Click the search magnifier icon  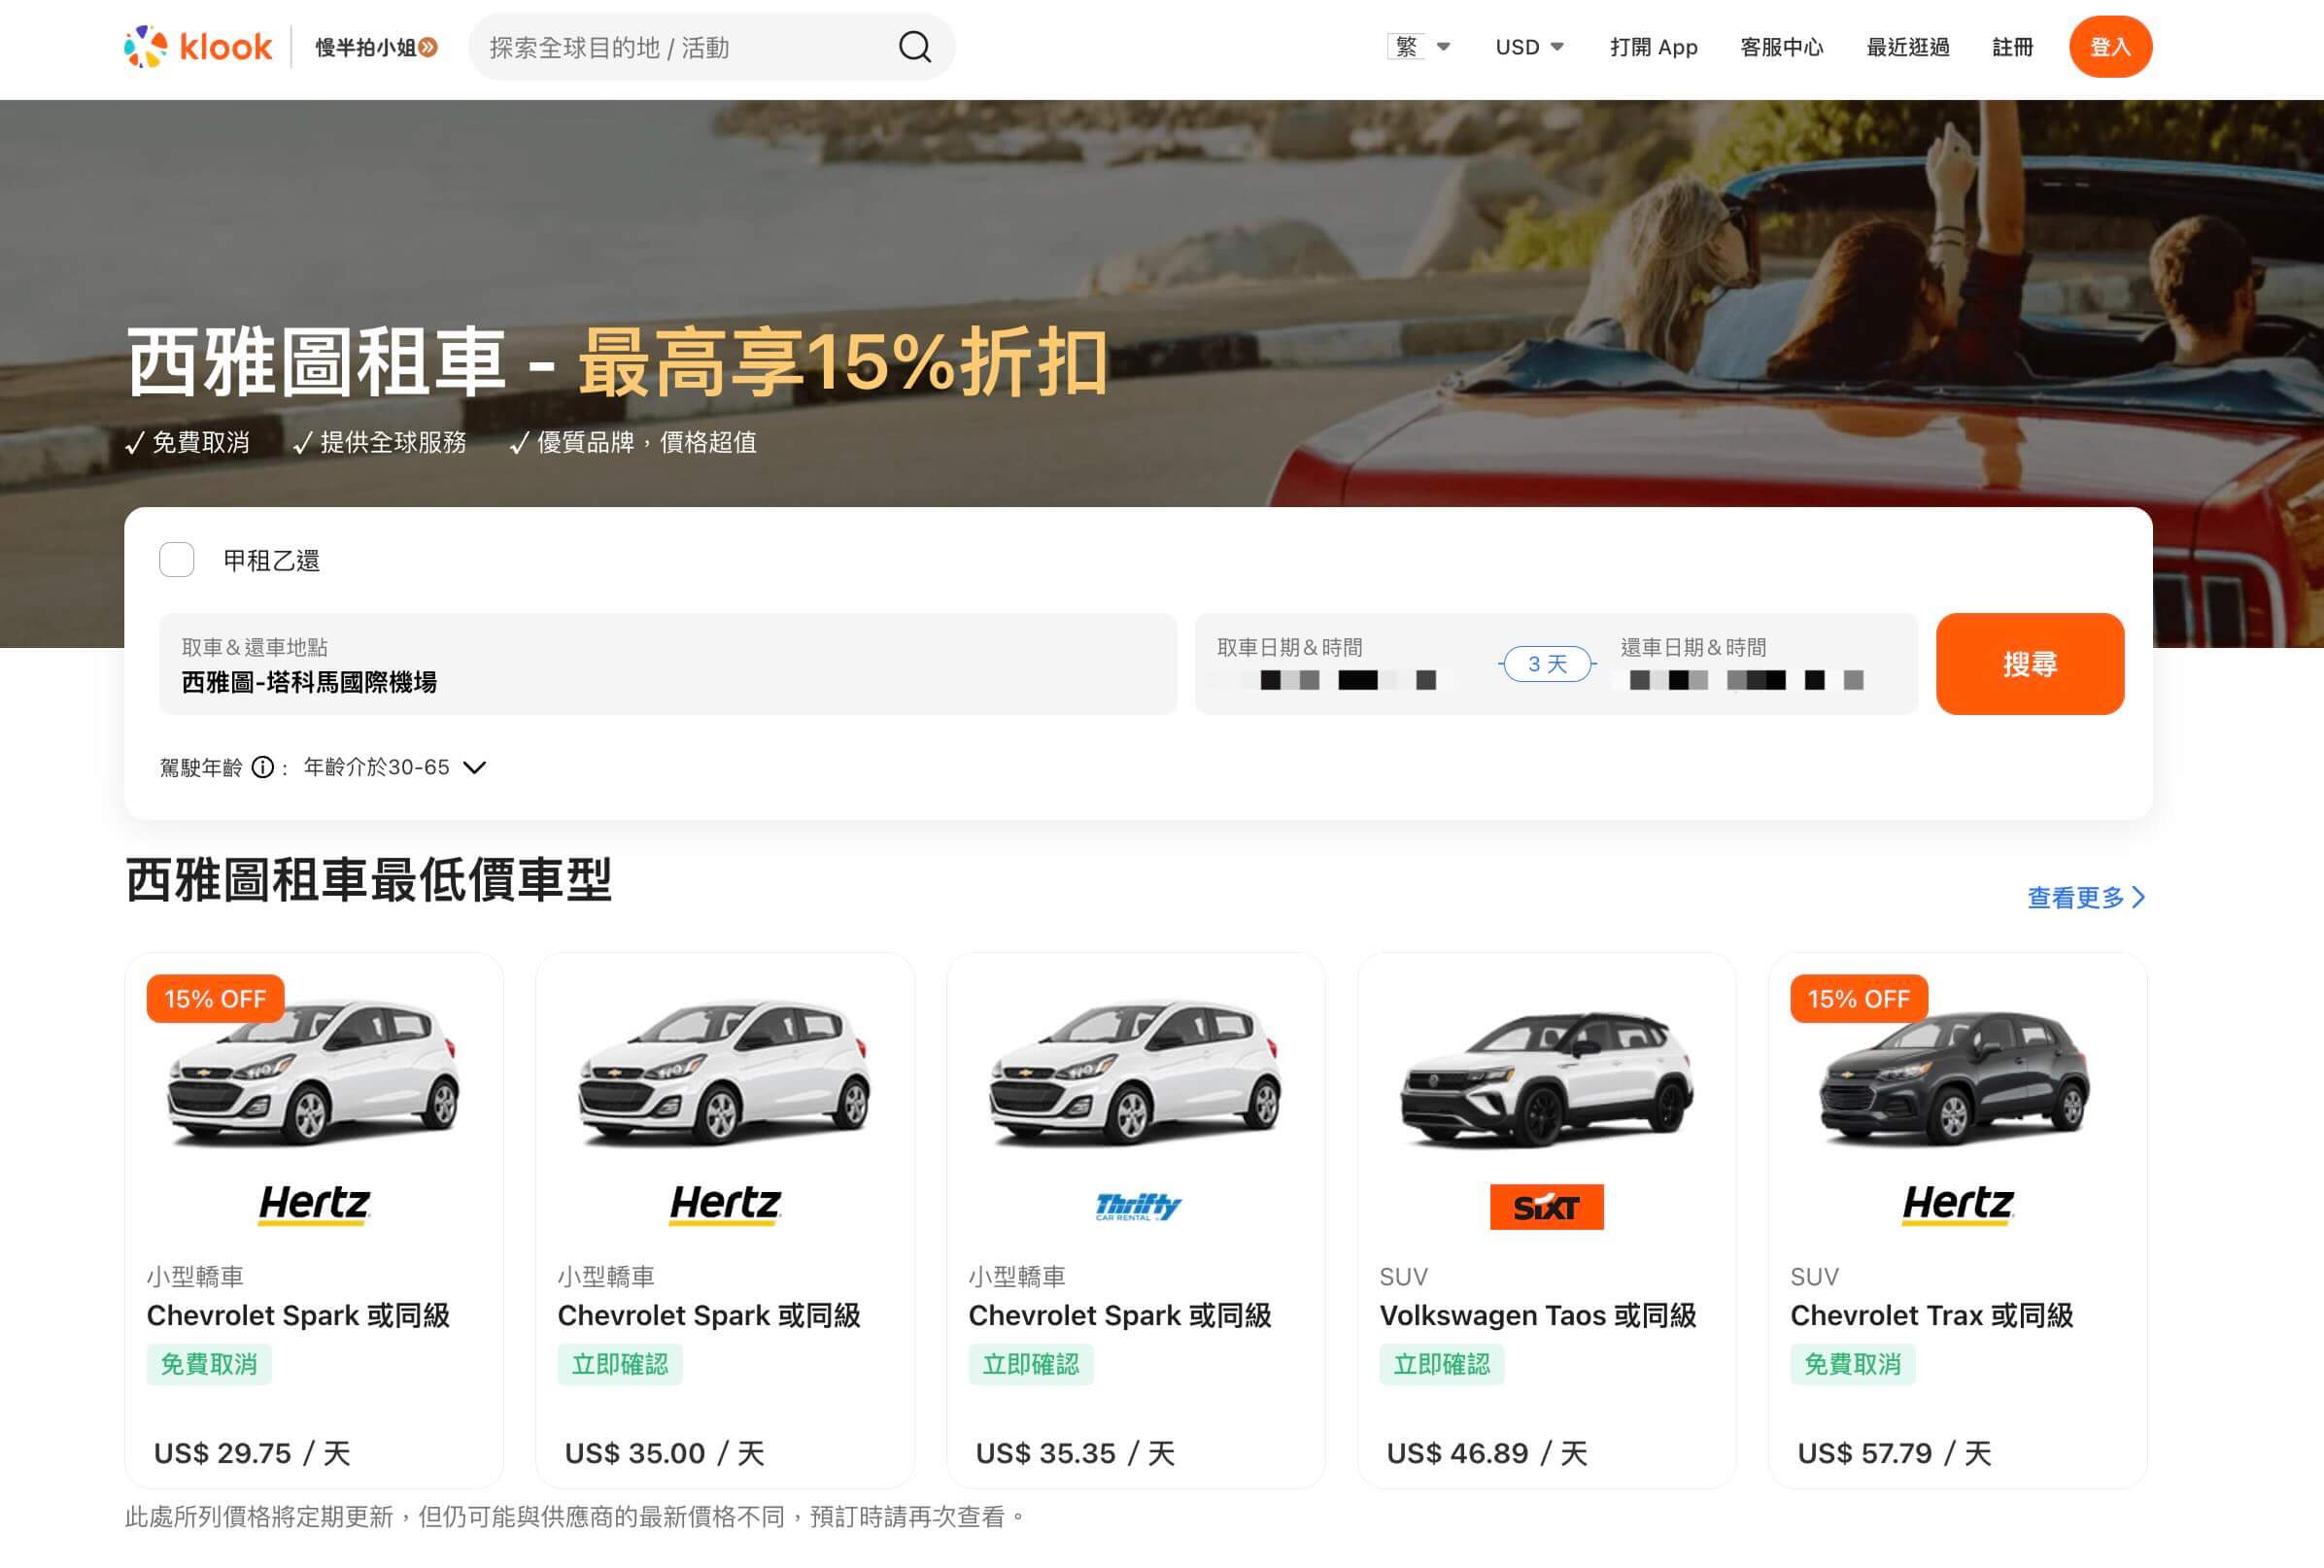click(912, 46)
